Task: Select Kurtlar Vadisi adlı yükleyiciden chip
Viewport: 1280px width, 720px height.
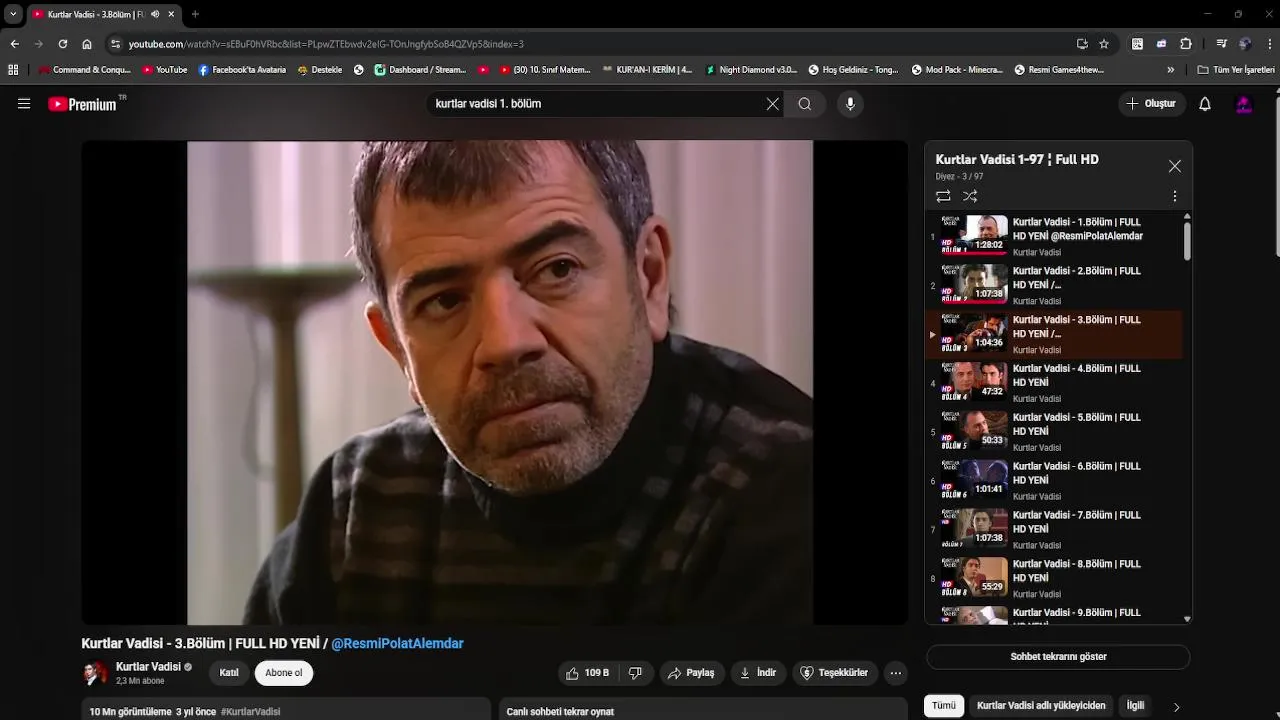Action: (x=1041, y=706)
